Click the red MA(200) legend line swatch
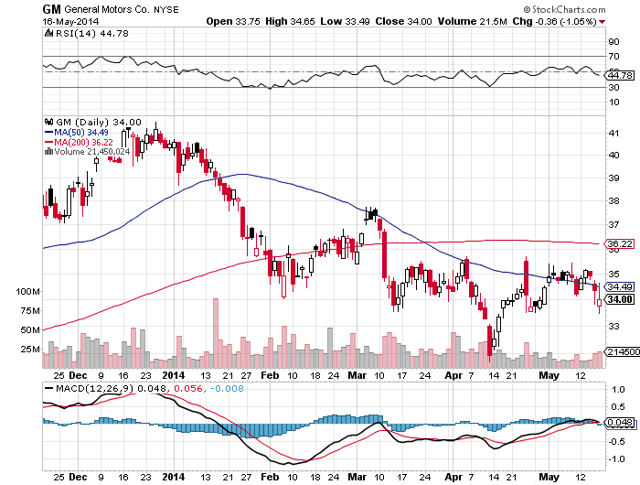This screenshot has height=485, width=640. tap(49, 142)
